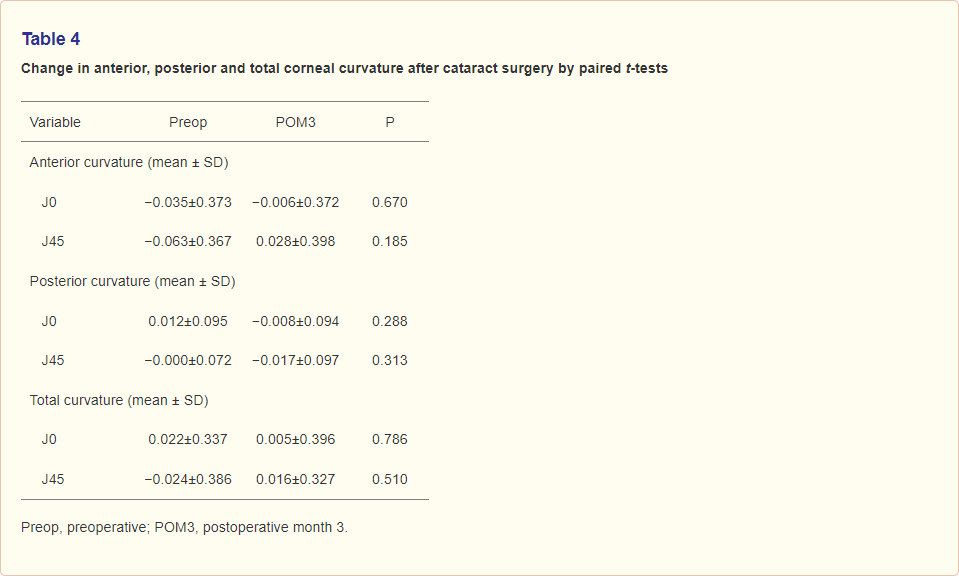Select the Variable column header
This screenshot has width=959, height=576.
[x=55, y=122]
